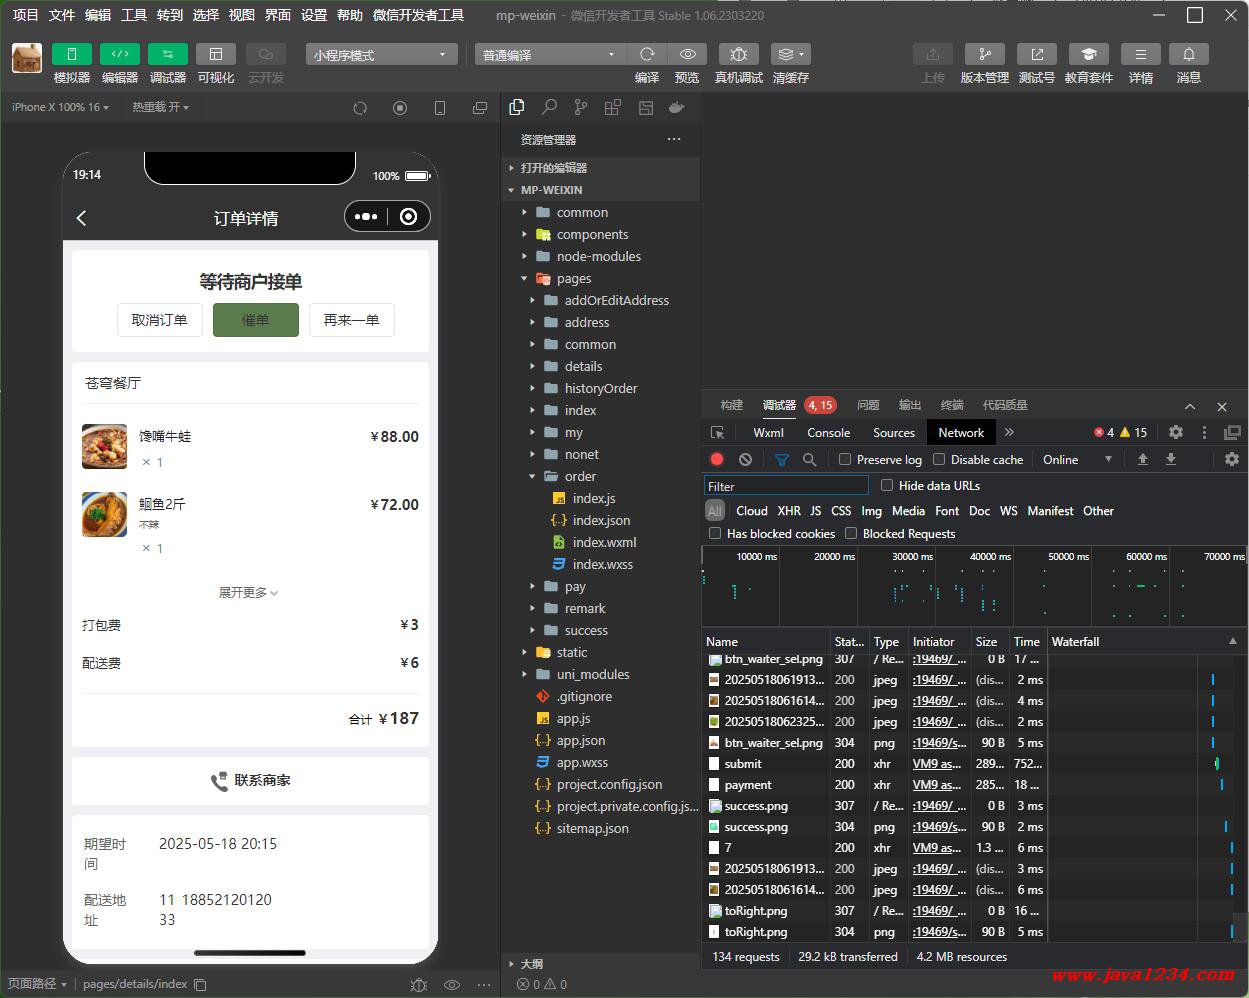
Task: Open network search magnifier icon
Action: click(x=810, y=460)
